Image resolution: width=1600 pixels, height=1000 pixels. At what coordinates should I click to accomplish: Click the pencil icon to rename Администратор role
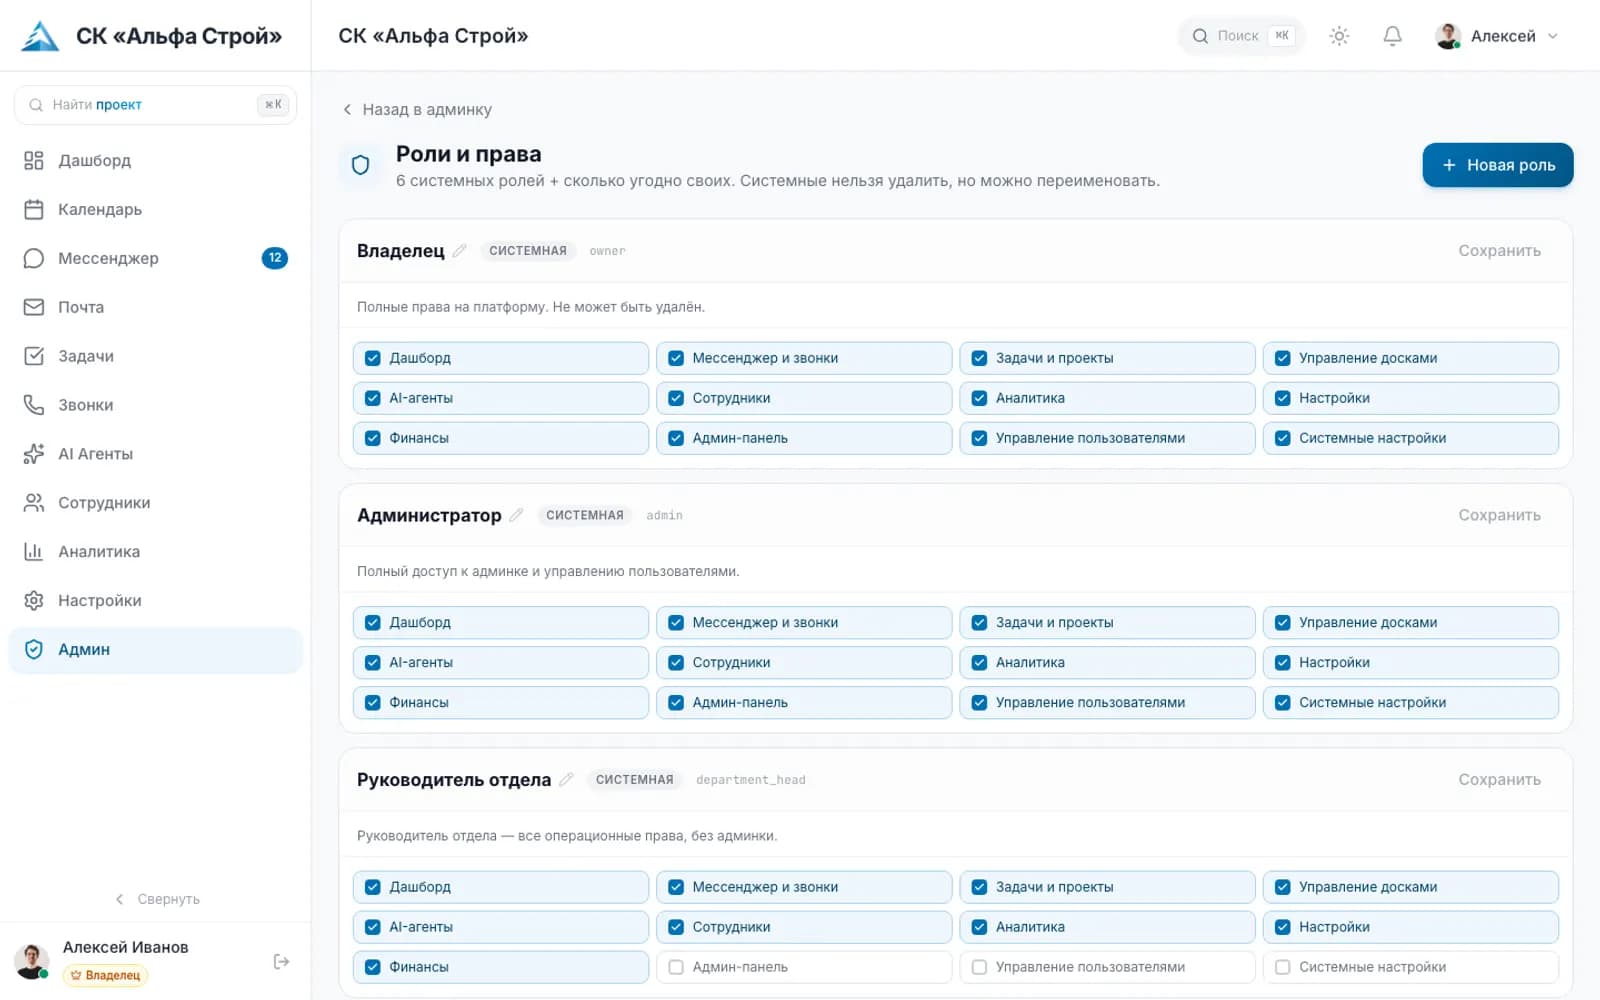tap(516, 515)
